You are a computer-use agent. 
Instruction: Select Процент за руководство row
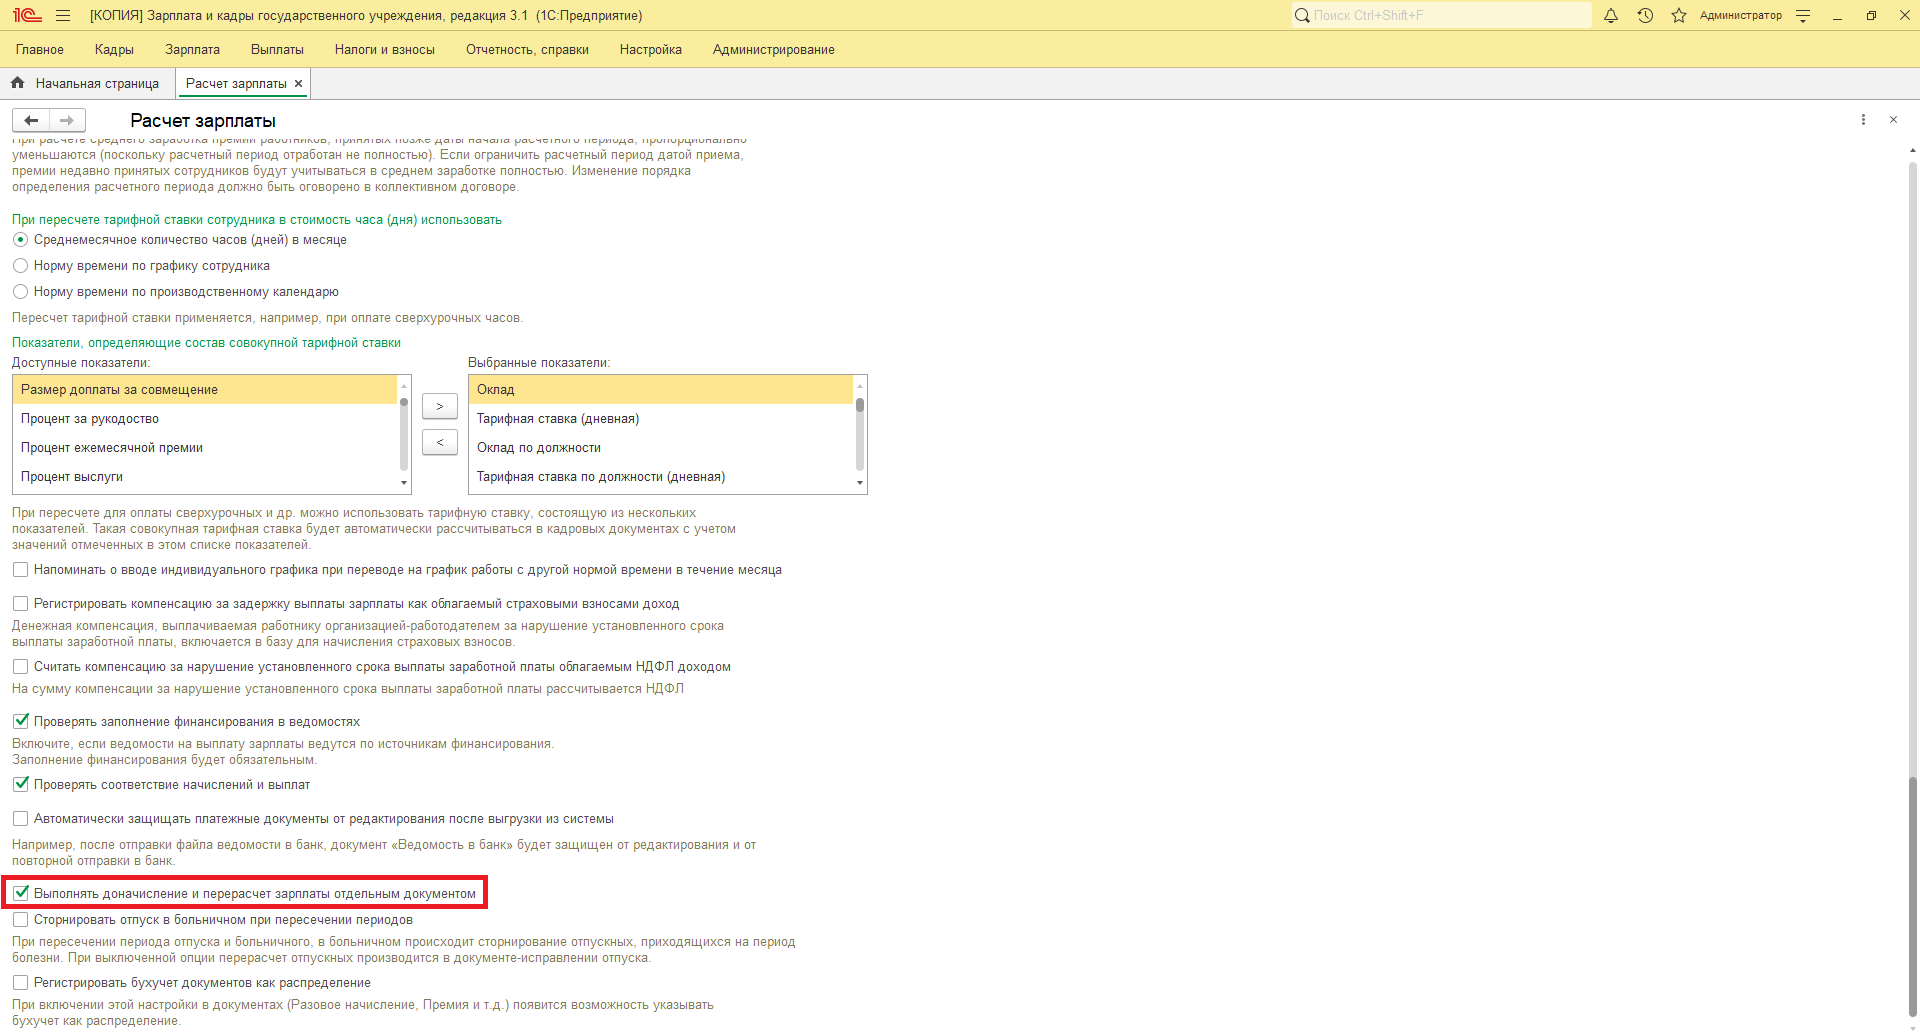click(x=205, y=419)
